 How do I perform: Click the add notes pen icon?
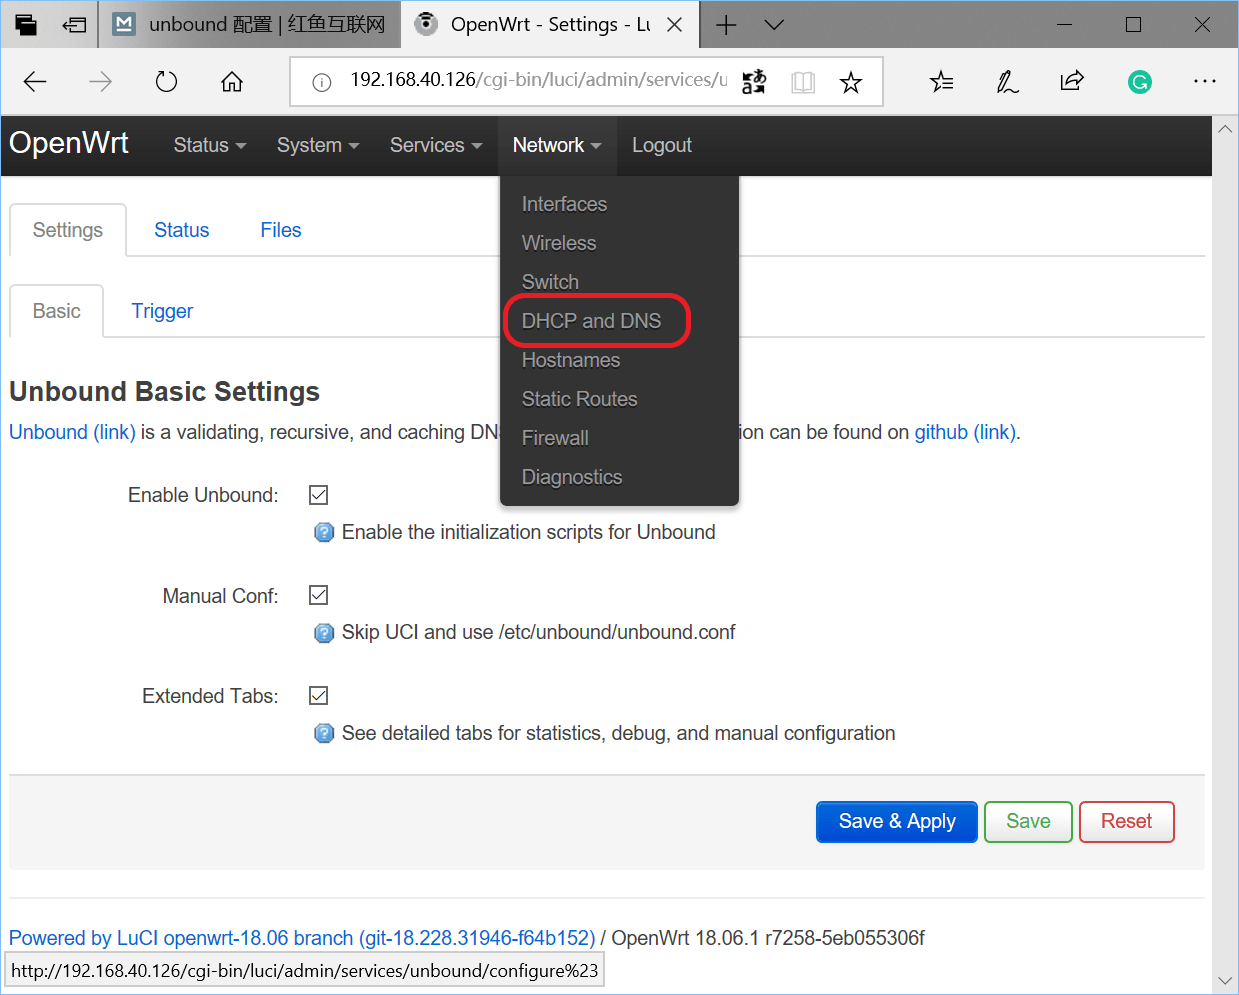click(1007, 82)
